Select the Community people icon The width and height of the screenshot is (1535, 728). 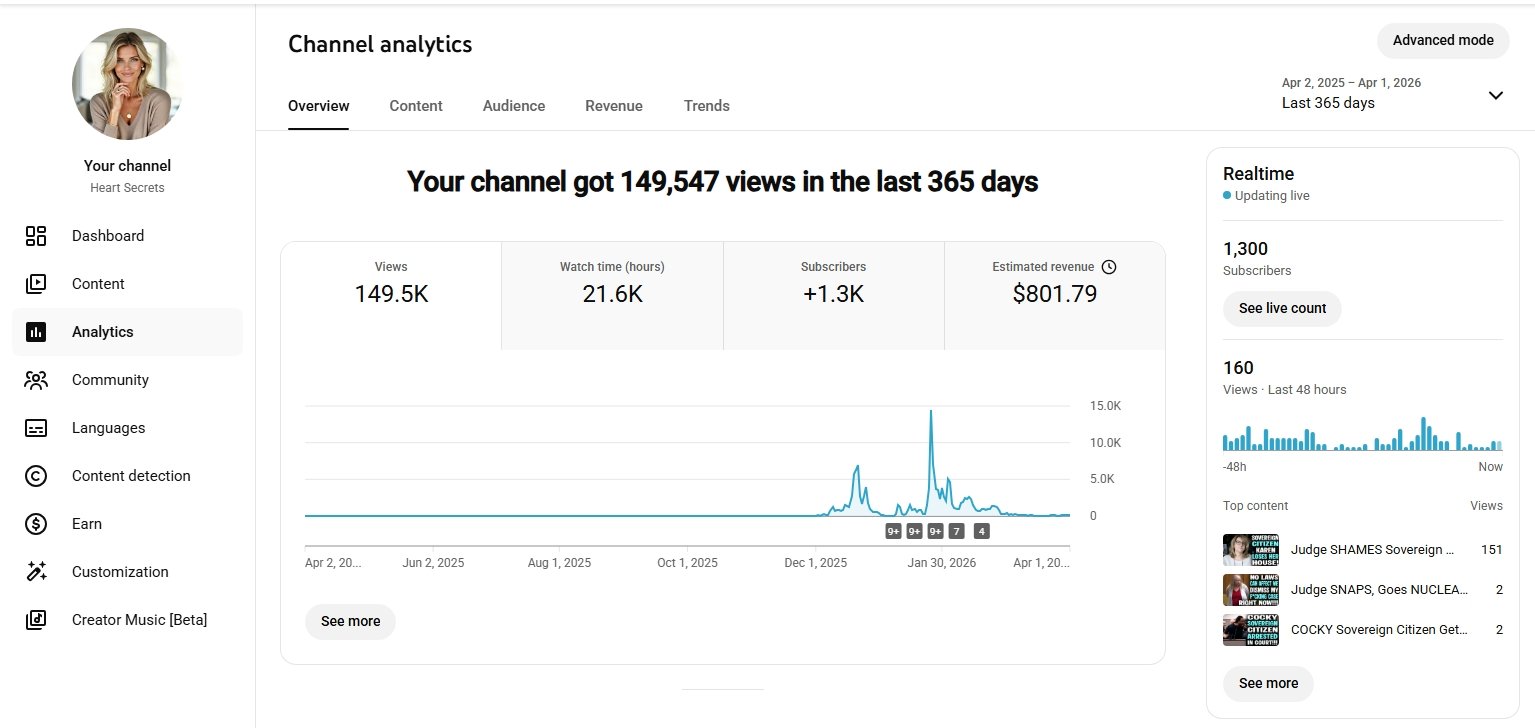coord(36,380)
